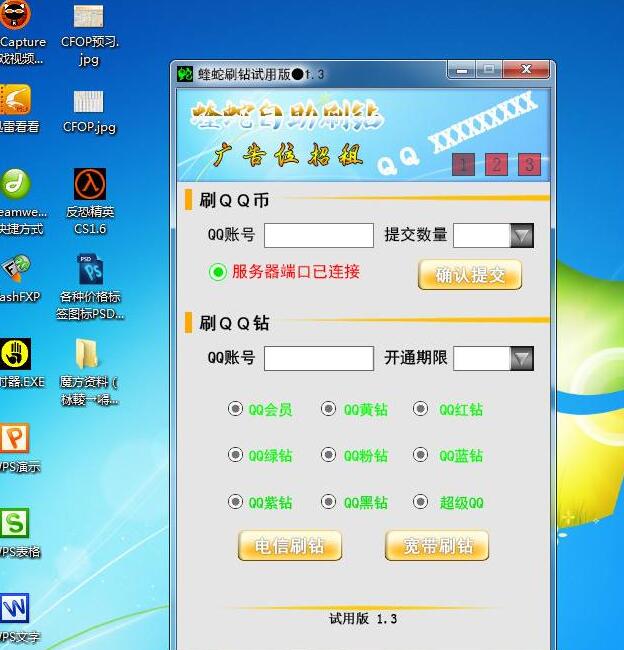This screenshot has width=624, height=650.
Task: Select the QQ会员 radio option
Action: 235,409
